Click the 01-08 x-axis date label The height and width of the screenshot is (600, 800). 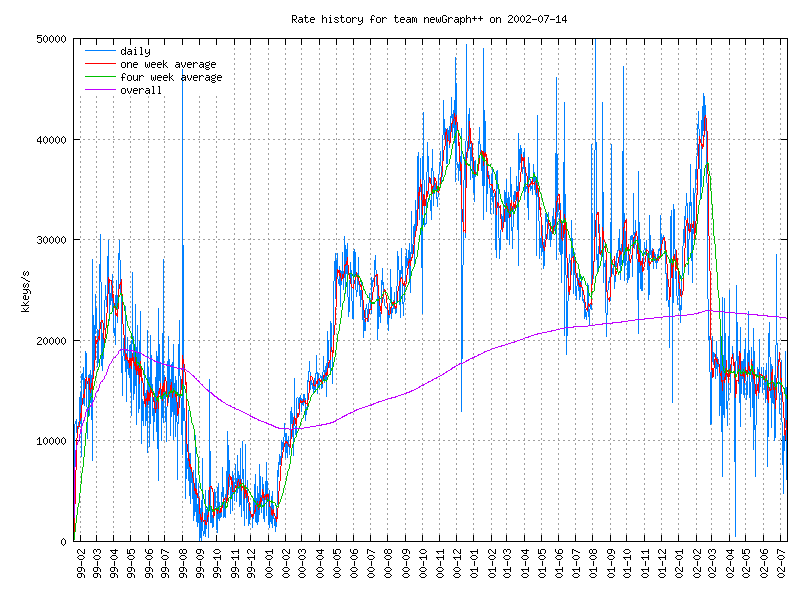click(x=593, y=564)
